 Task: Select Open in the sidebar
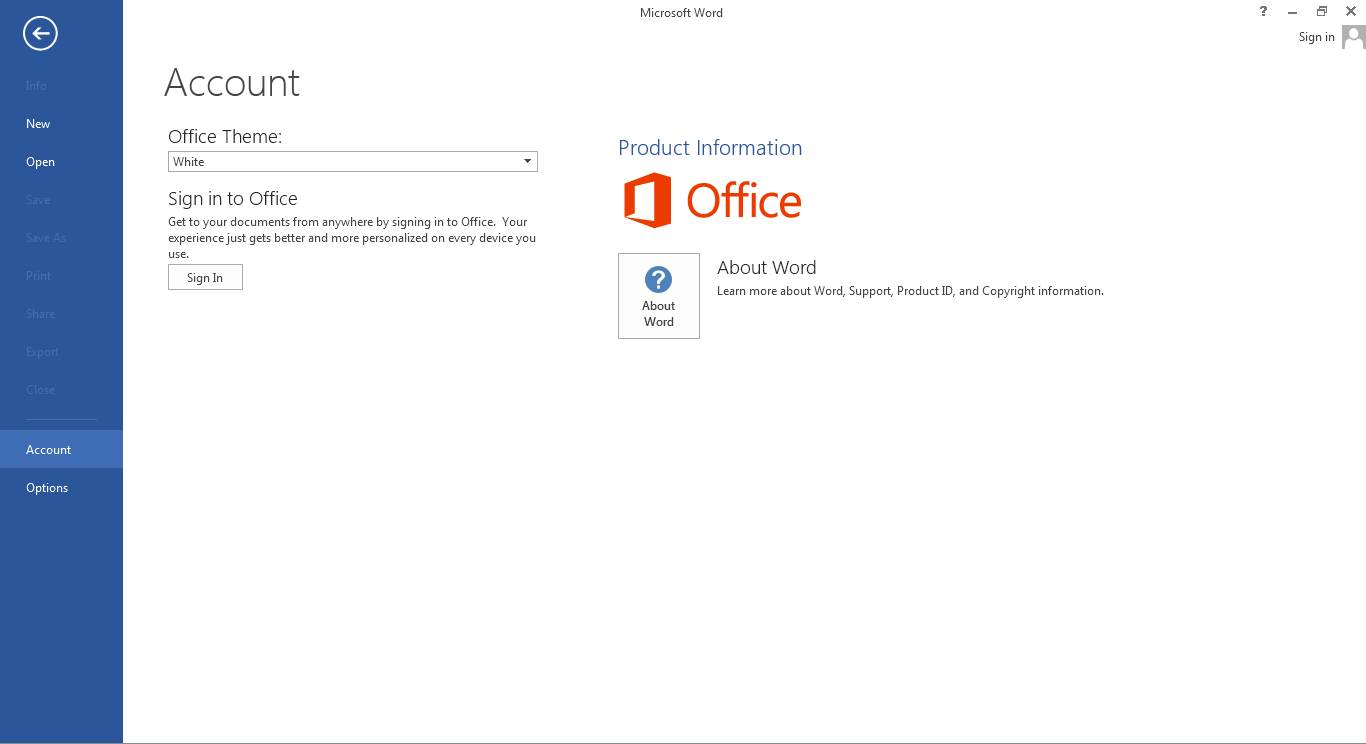tap(61, 162)
